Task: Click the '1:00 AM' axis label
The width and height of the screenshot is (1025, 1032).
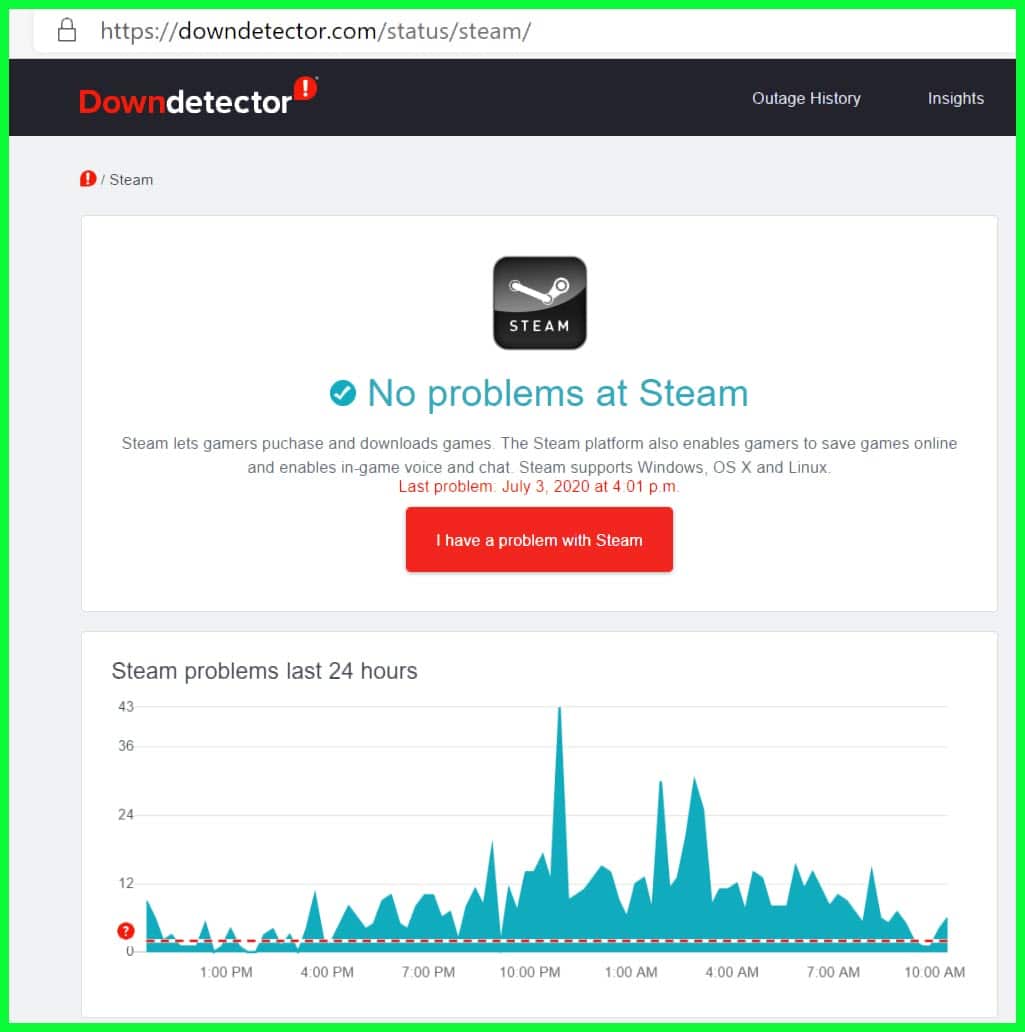Action: 631,972
